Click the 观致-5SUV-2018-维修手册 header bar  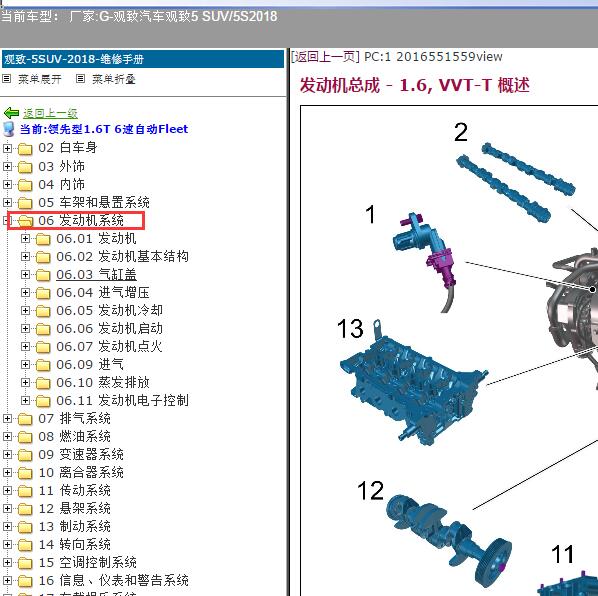pyautogui.click(x=143, y=59)
